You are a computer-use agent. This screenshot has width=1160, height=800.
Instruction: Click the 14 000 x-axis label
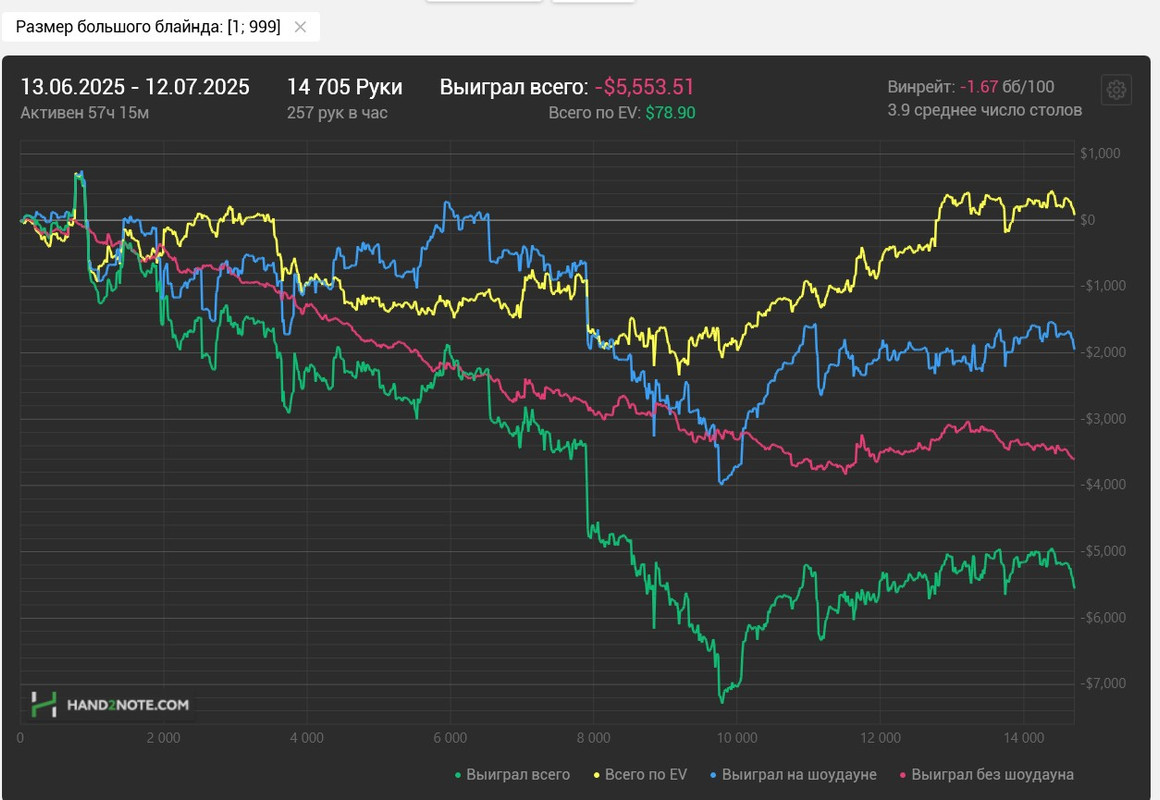point(1024,738)
